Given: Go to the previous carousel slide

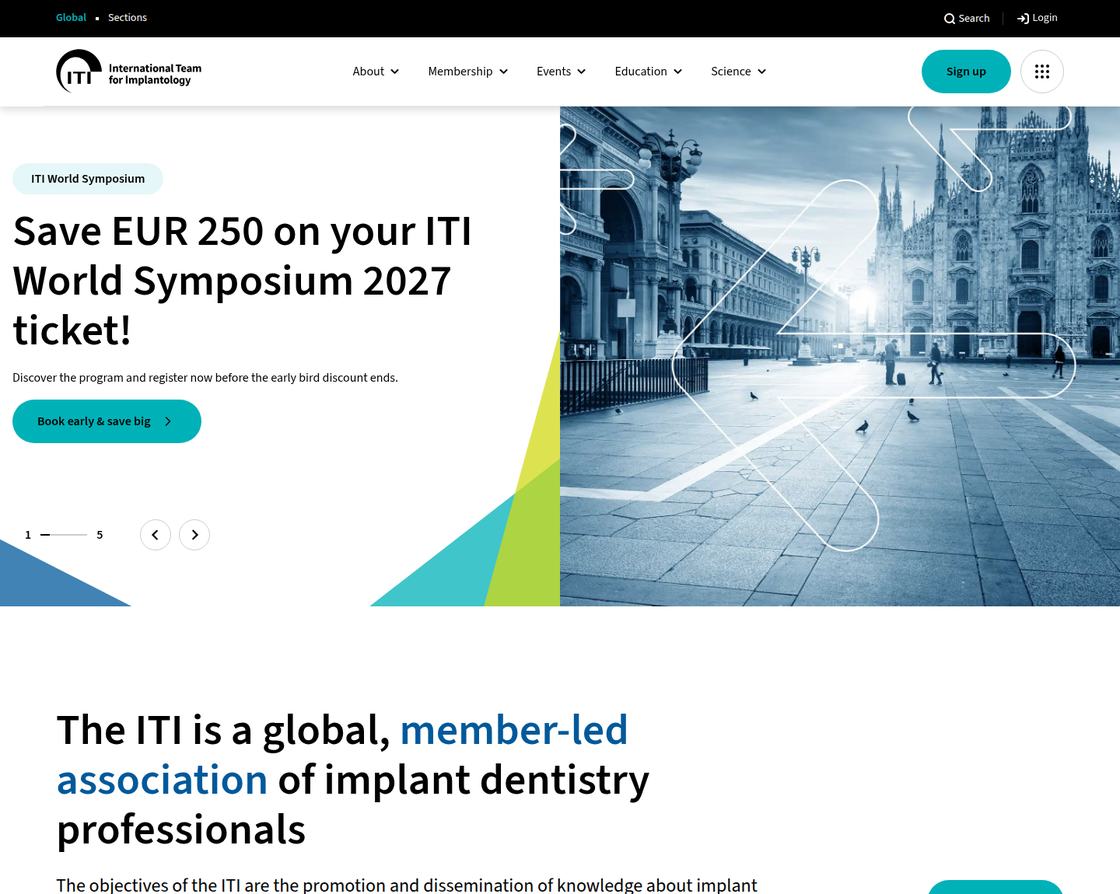Looking at the screenshot, I should [155, 535].
